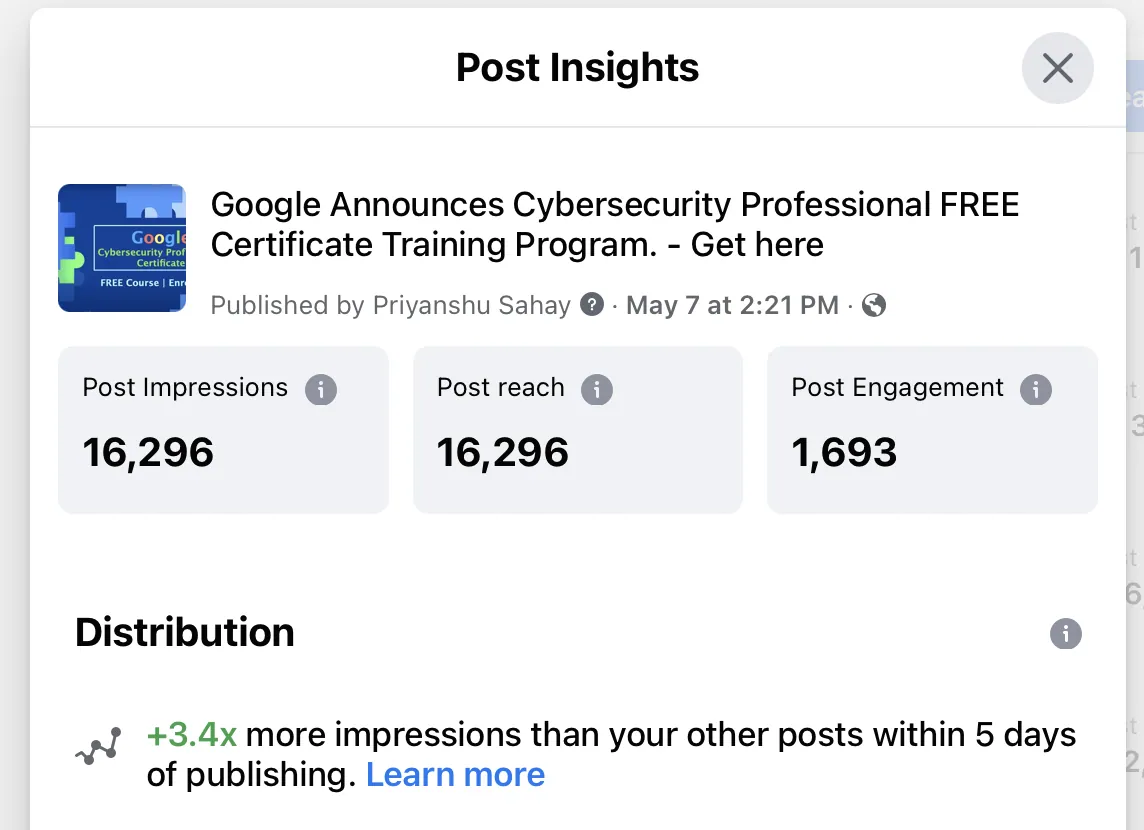Image resolution: width=1144 pixels, height=830 pixels.
Task: Click the globe public audience icon
Action: (874, 305)
